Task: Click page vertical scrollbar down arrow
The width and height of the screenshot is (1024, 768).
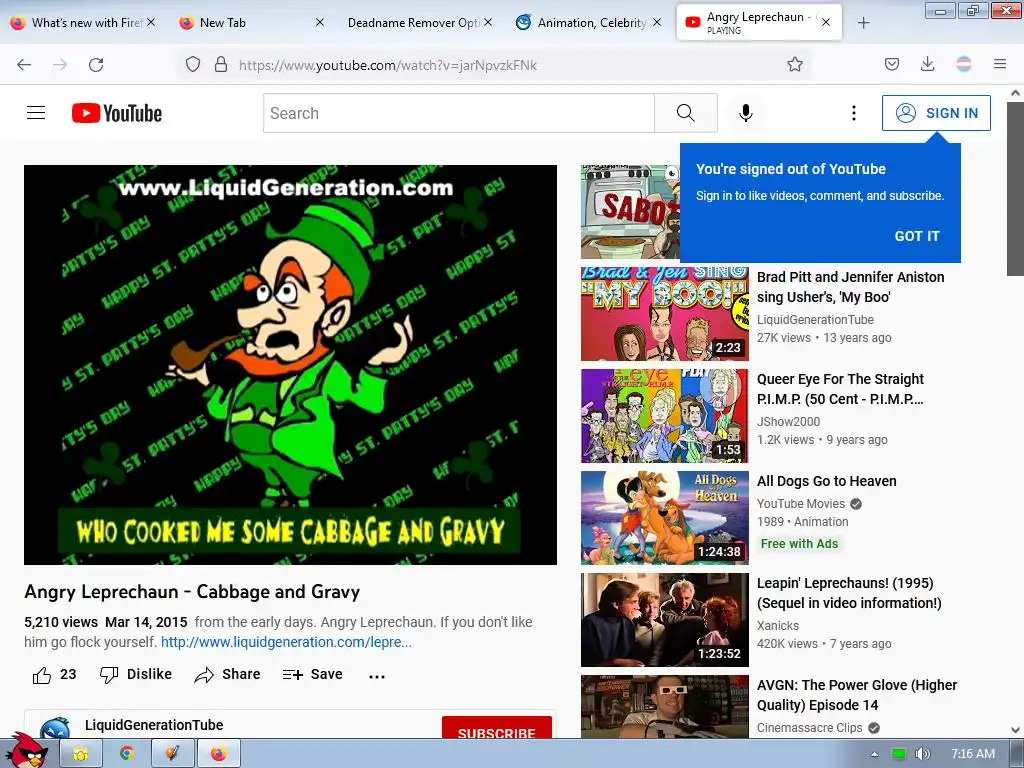Action: [1016, 730]
